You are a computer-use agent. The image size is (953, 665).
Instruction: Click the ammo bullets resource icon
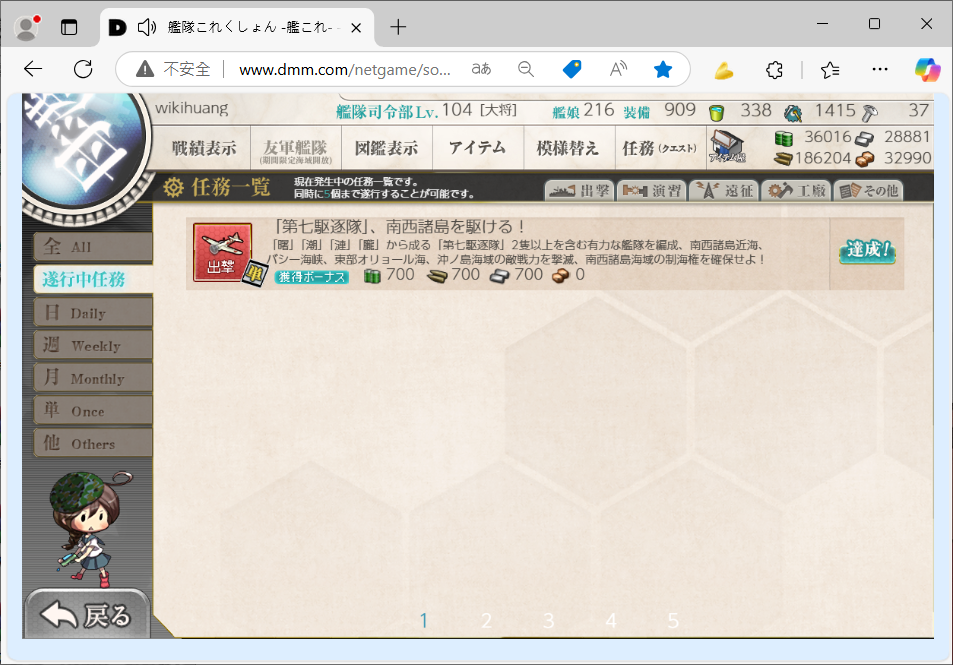click(x=783, y=159)
